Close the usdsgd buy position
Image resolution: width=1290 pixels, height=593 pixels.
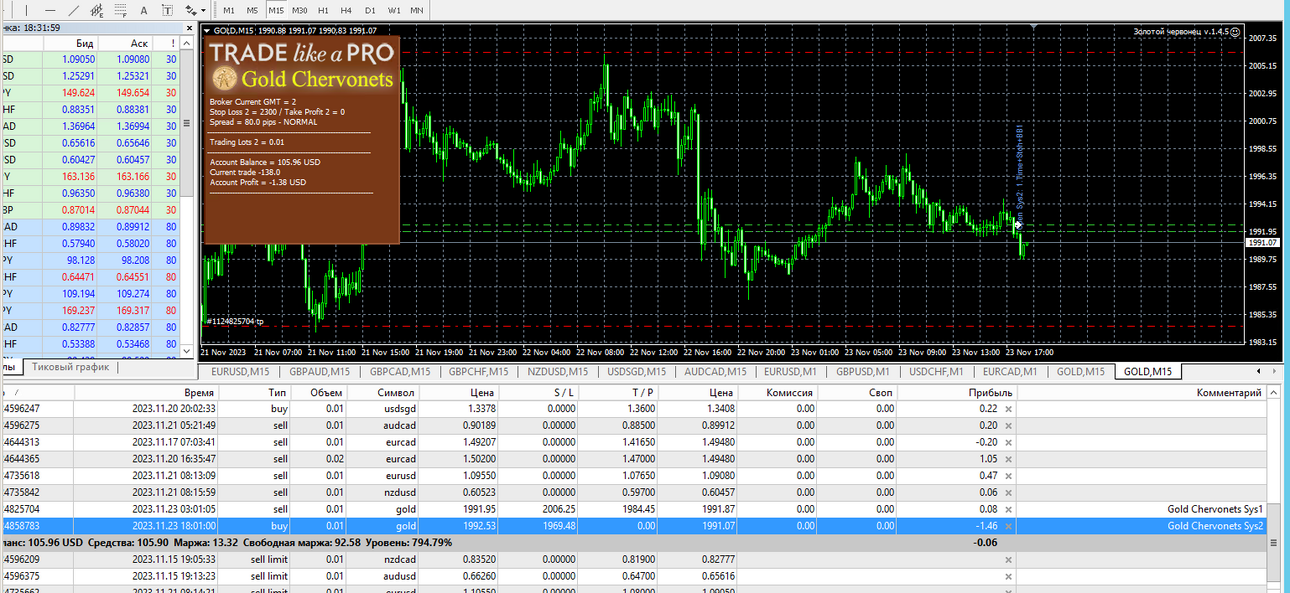(x=1008, y=408)
